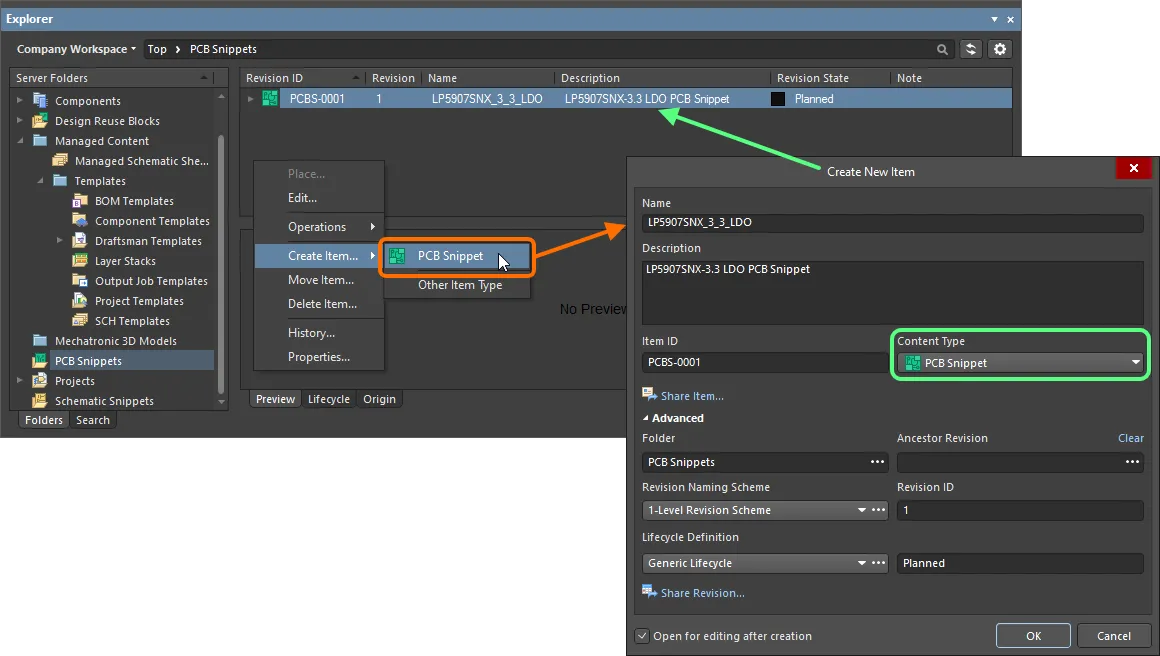Click the Mechatronic 3D Models folder icon

pyautogui.click(x=40, y=340)
